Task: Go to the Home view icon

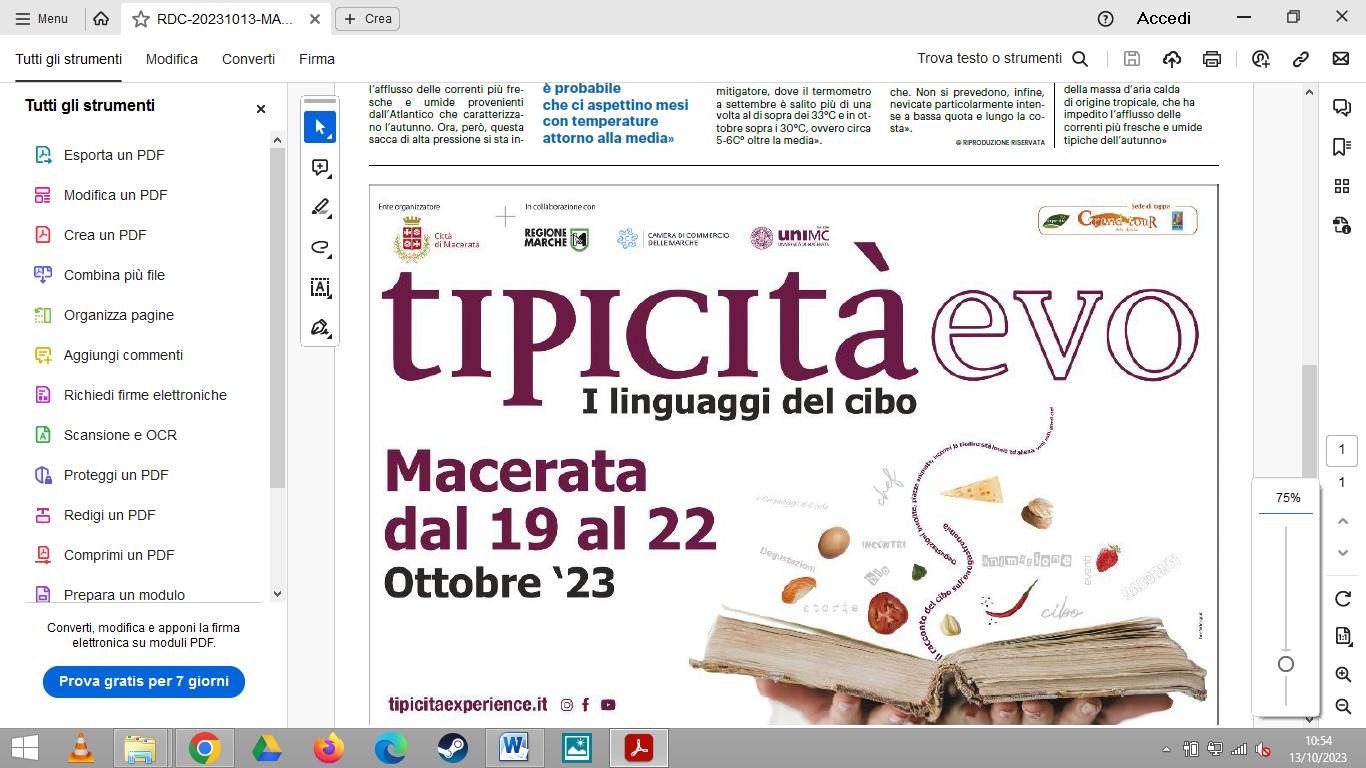Action: [x=101, y=18]
